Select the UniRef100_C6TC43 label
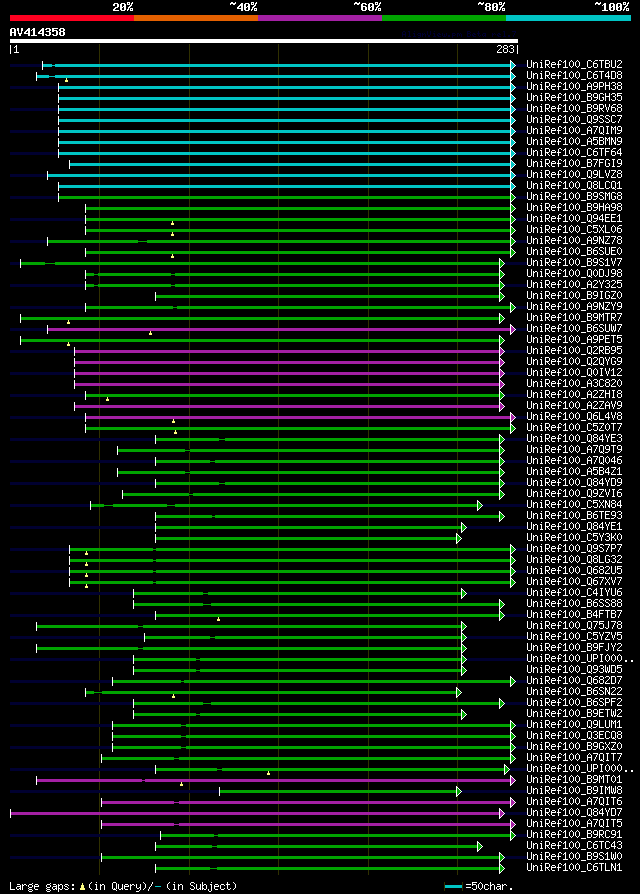This screenshot has height=894, width=640. click(574, 846)
